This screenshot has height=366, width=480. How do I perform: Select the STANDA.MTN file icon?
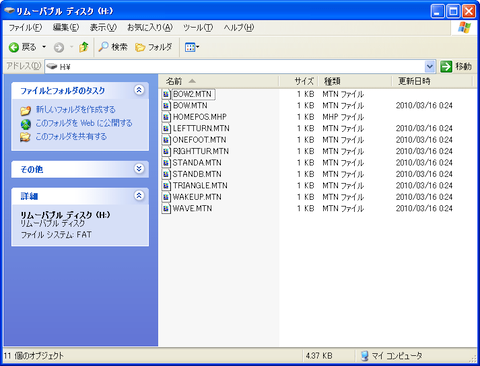coord(166,163)
